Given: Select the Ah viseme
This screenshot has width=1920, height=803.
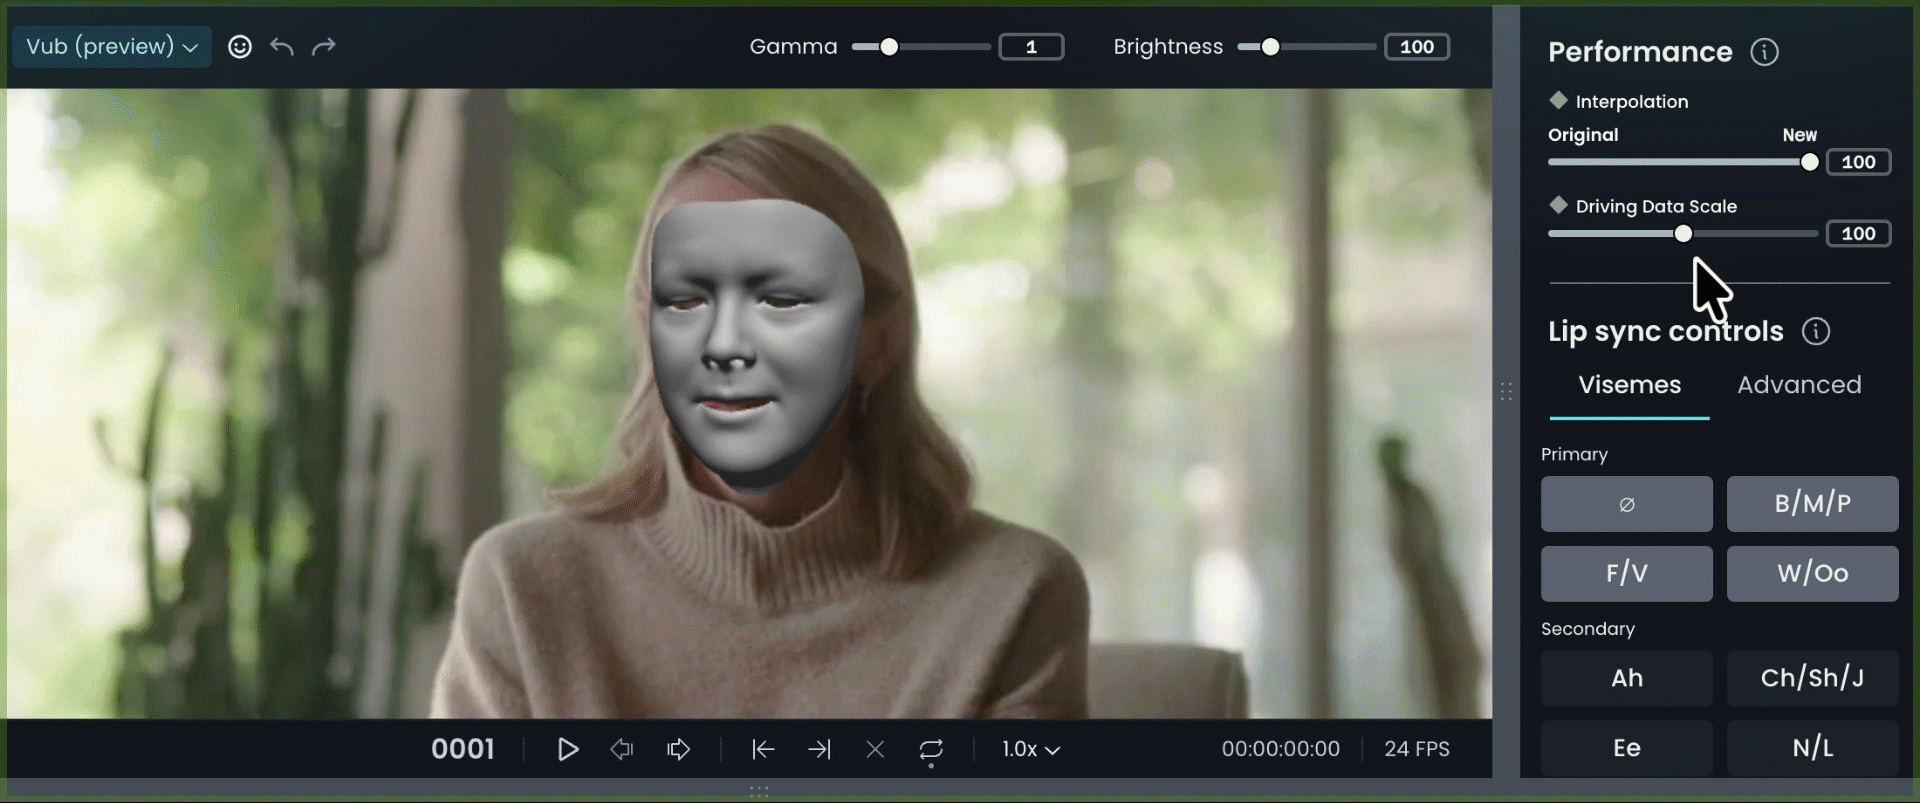Looking at the screenshot, I should pyautogui.click(x=1627, y=679).
